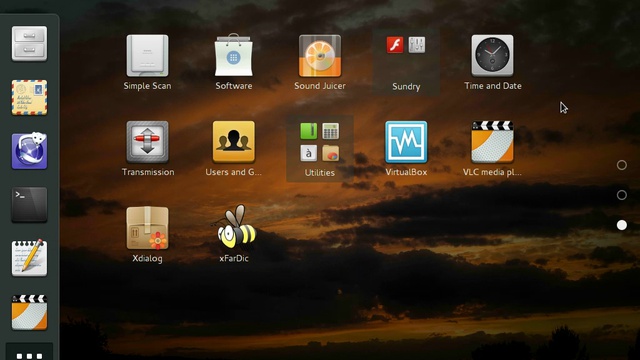Image resolution: width=640 pixels, height=360 pixels.
Task: Launch xFarDic bee dictionary app
Action: coord(234,227)
